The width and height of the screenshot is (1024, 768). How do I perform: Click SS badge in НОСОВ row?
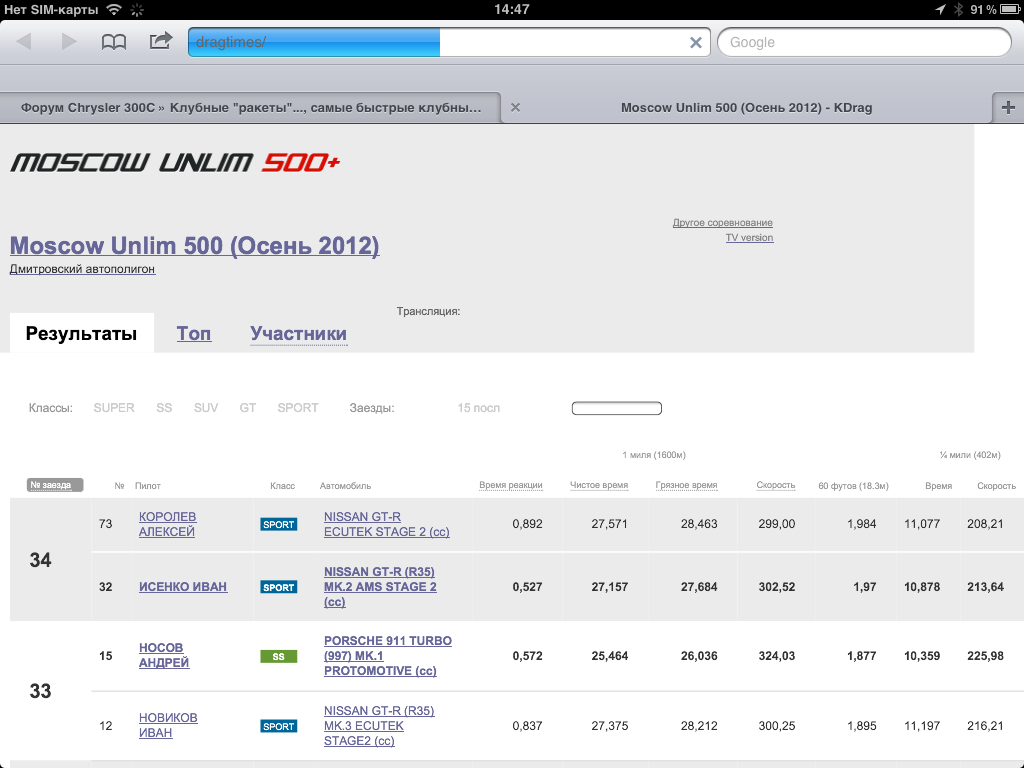[x=279, y=656]
